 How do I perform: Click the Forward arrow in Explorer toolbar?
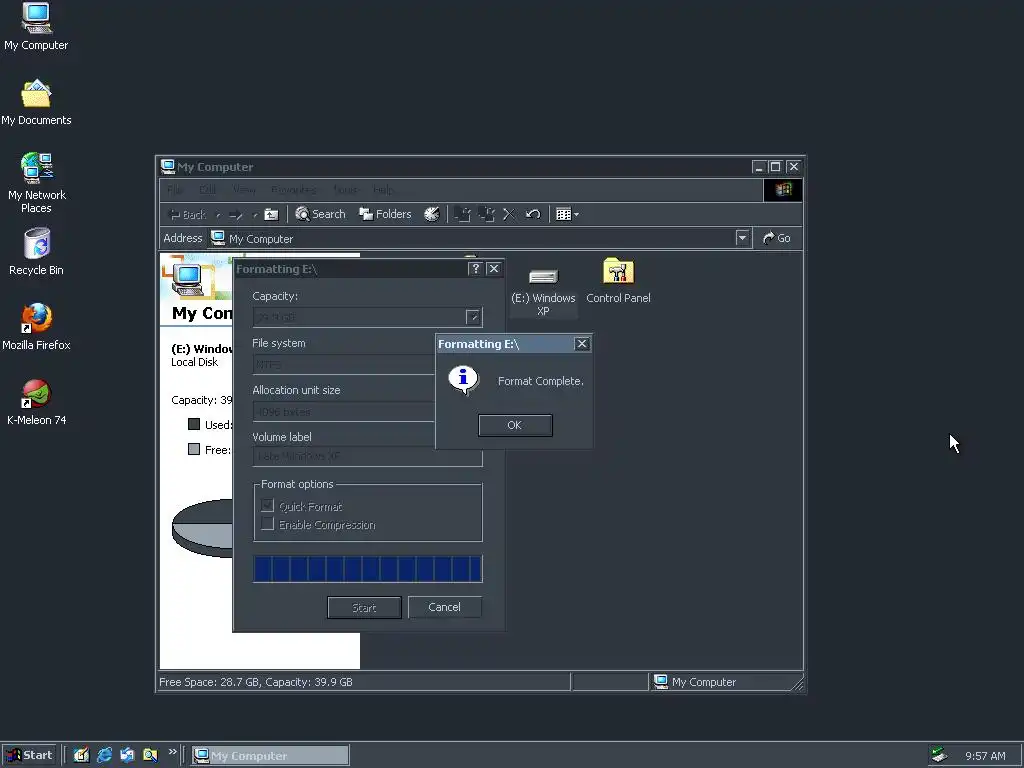(x=236, y=214)
